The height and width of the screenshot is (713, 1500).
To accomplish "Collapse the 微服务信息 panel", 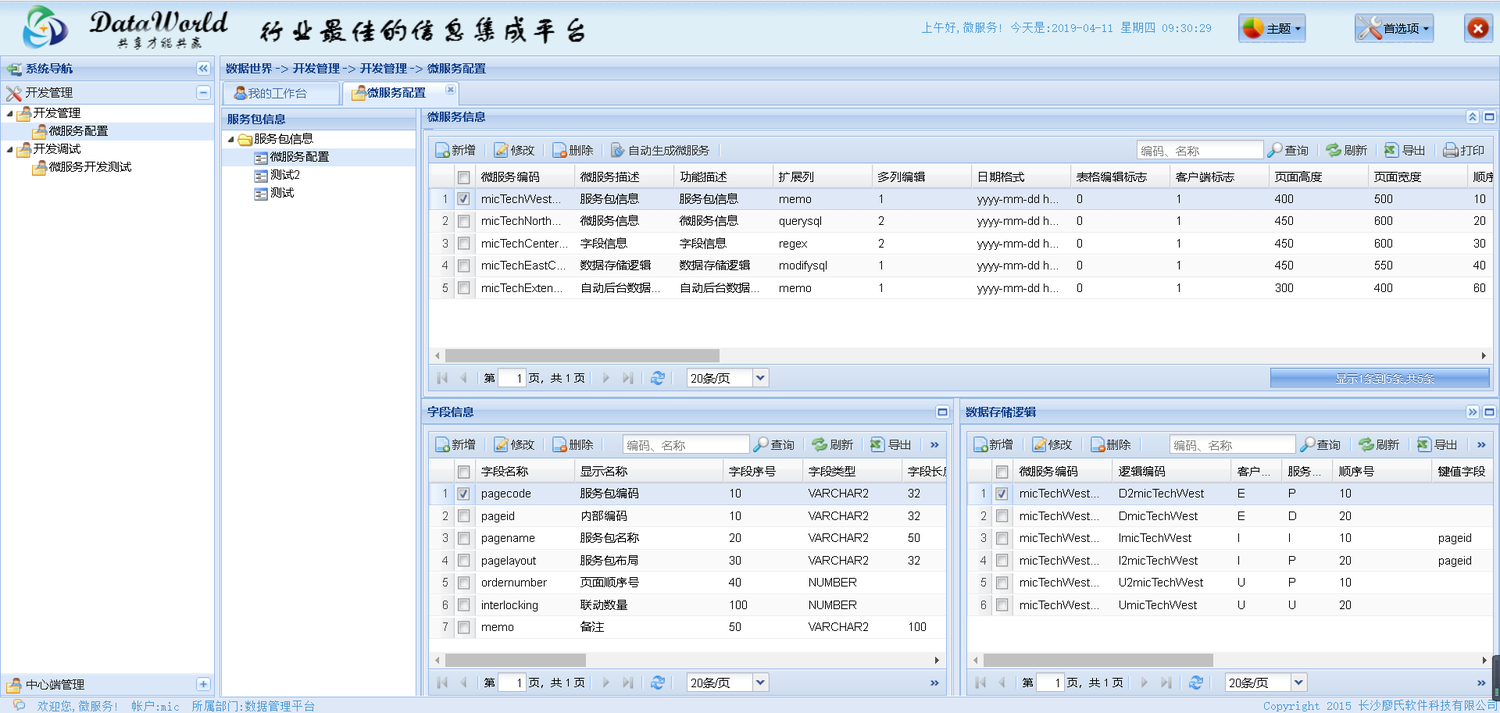I will tap(1472, 117).
